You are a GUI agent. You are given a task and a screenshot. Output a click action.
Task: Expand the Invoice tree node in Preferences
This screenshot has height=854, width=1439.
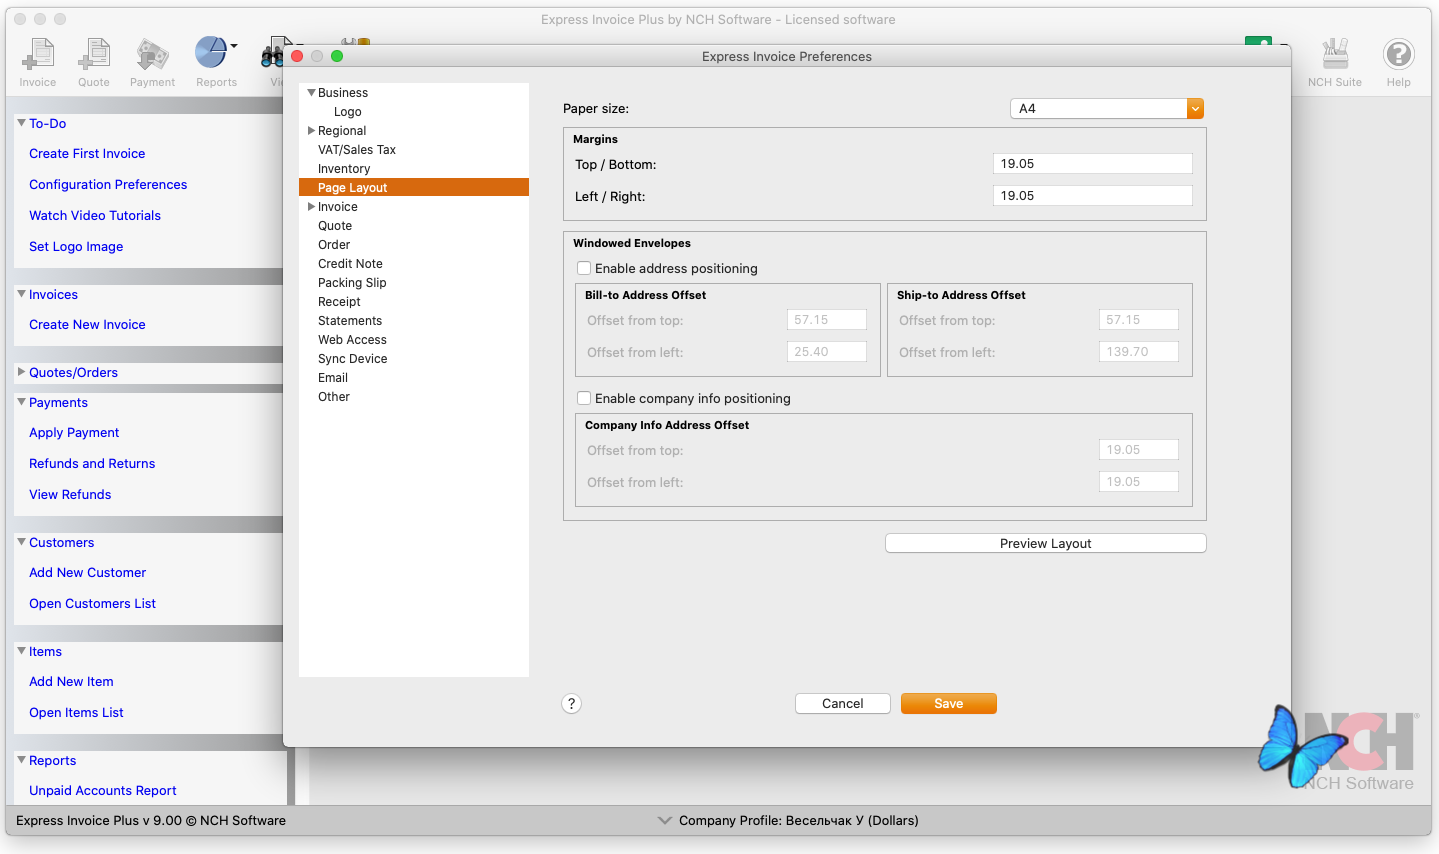point(311,207)
